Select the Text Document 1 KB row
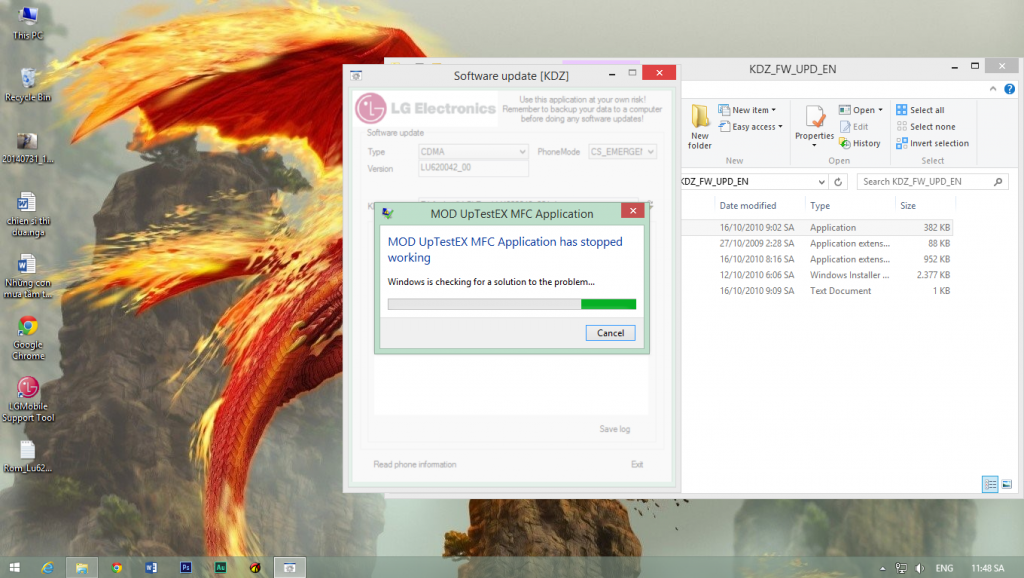The width and height of the screenshot is (1024, 578). [816, 291]
